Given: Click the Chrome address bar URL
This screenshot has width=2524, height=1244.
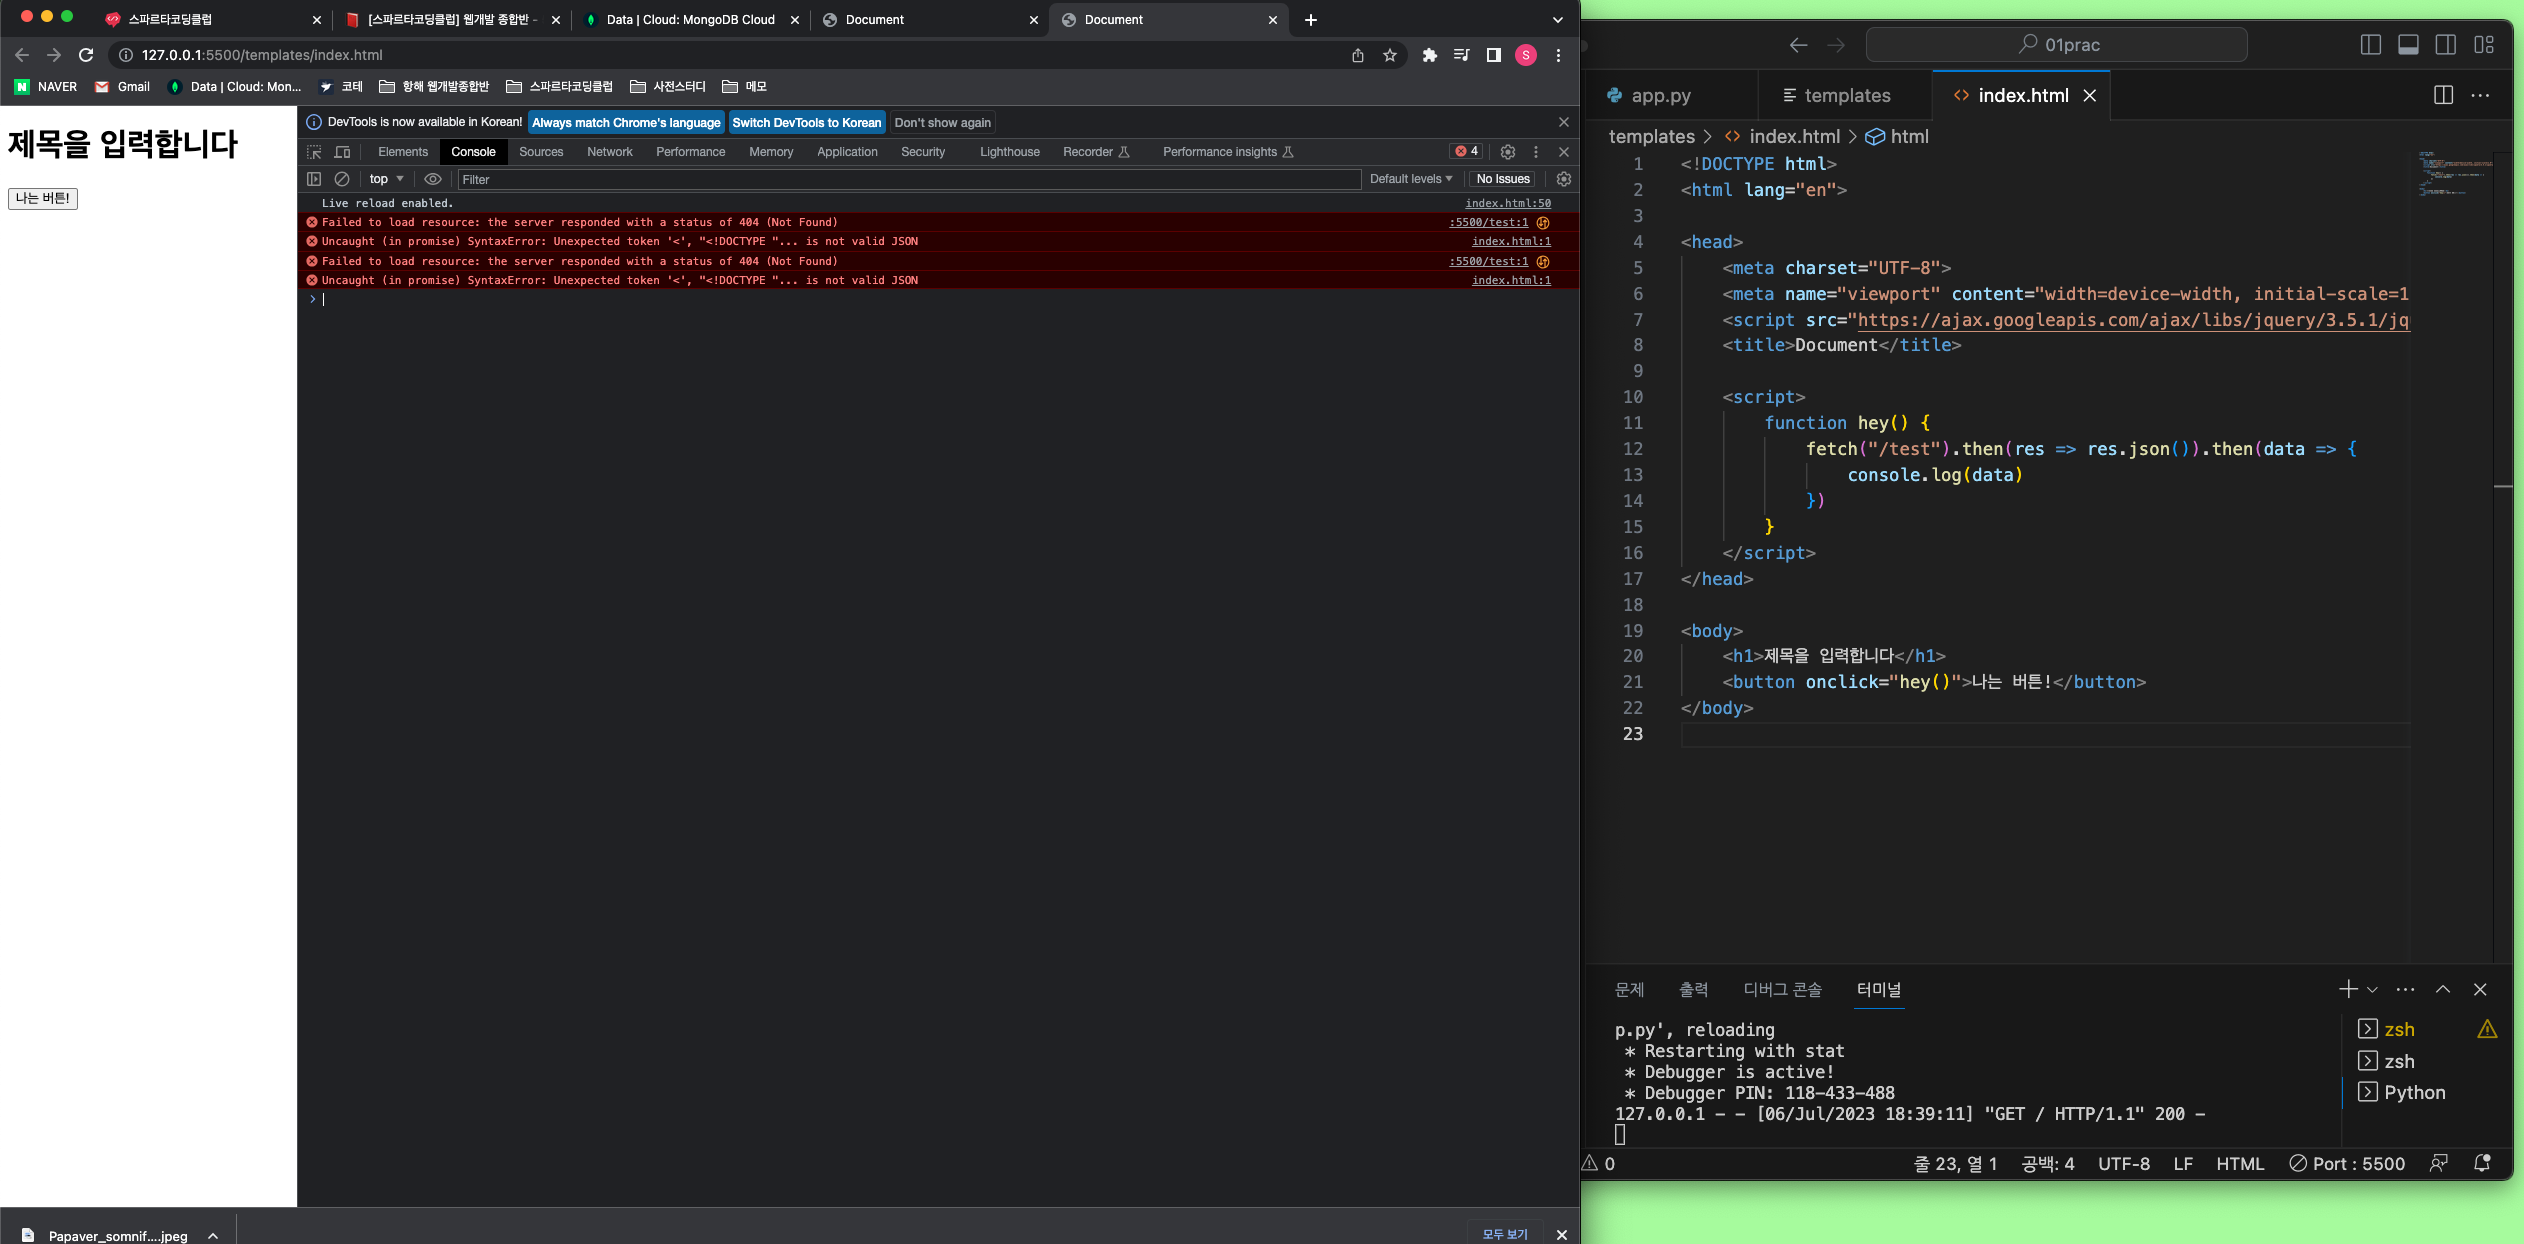Looking at the screenshot, I should [x=262, y=55].
